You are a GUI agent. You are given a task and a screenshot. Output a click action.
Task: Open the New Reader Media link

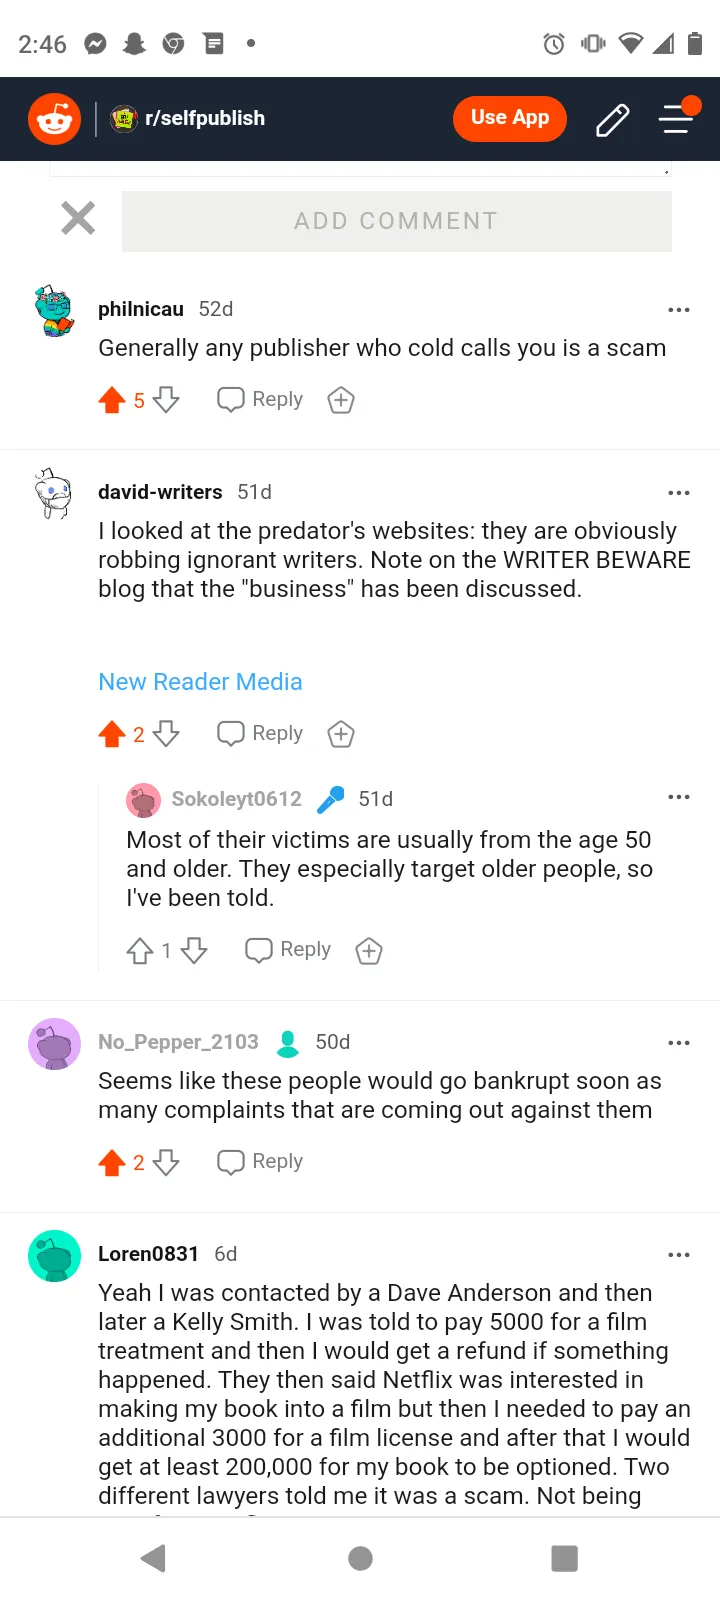(x=200, y=682)
